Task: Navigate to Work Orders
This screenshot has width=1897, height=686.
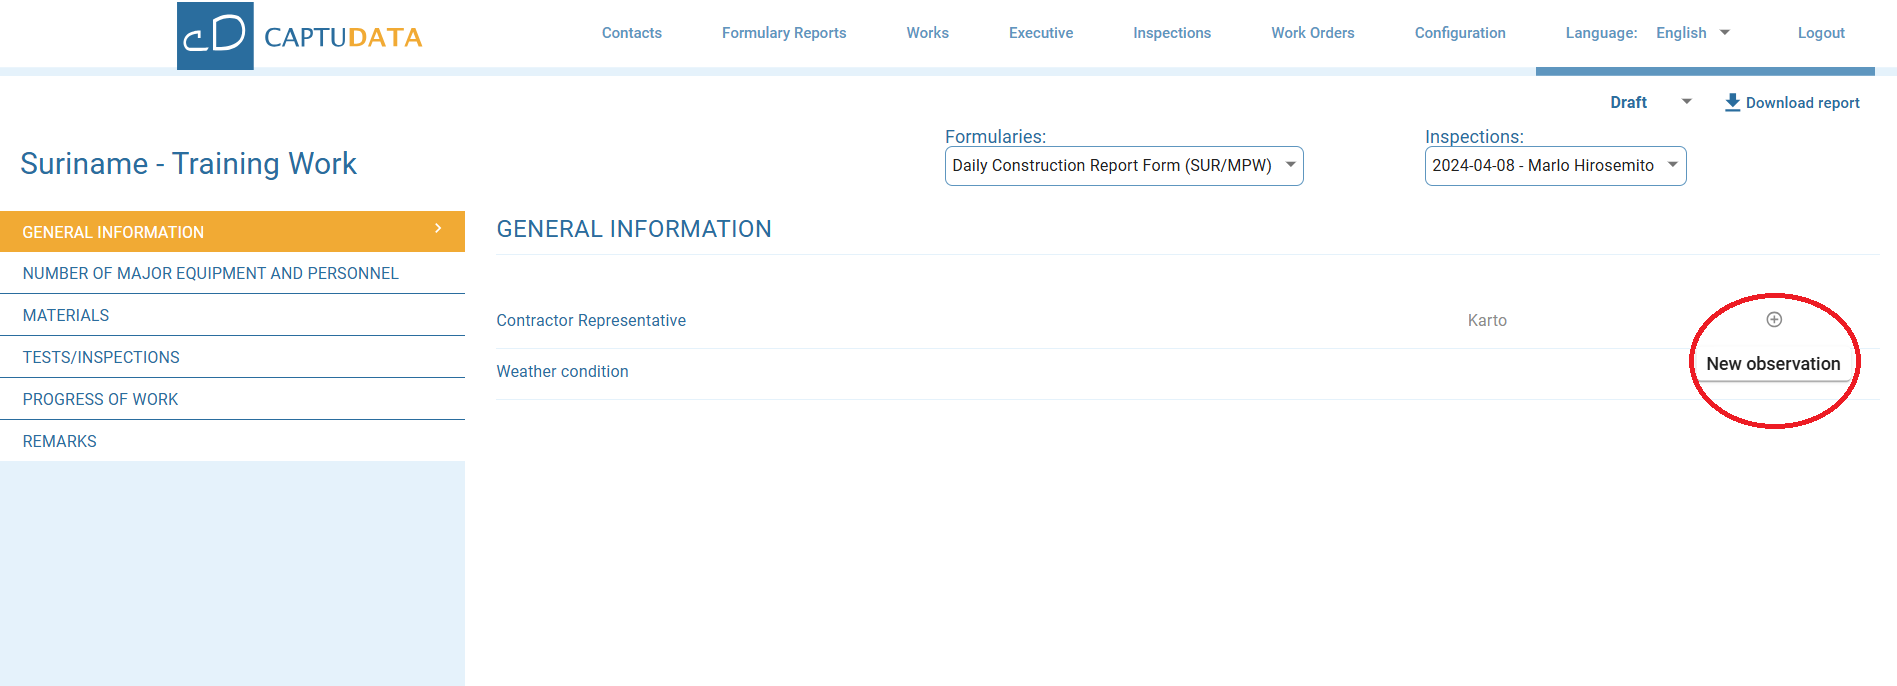Action: pos(1312,33)
